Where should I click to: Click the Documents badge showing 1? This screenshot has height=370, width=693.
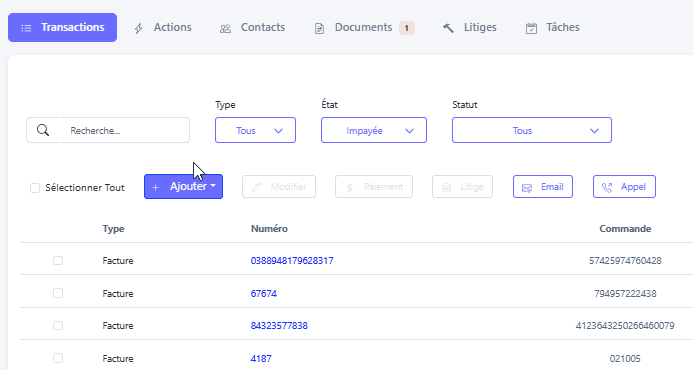407,28
